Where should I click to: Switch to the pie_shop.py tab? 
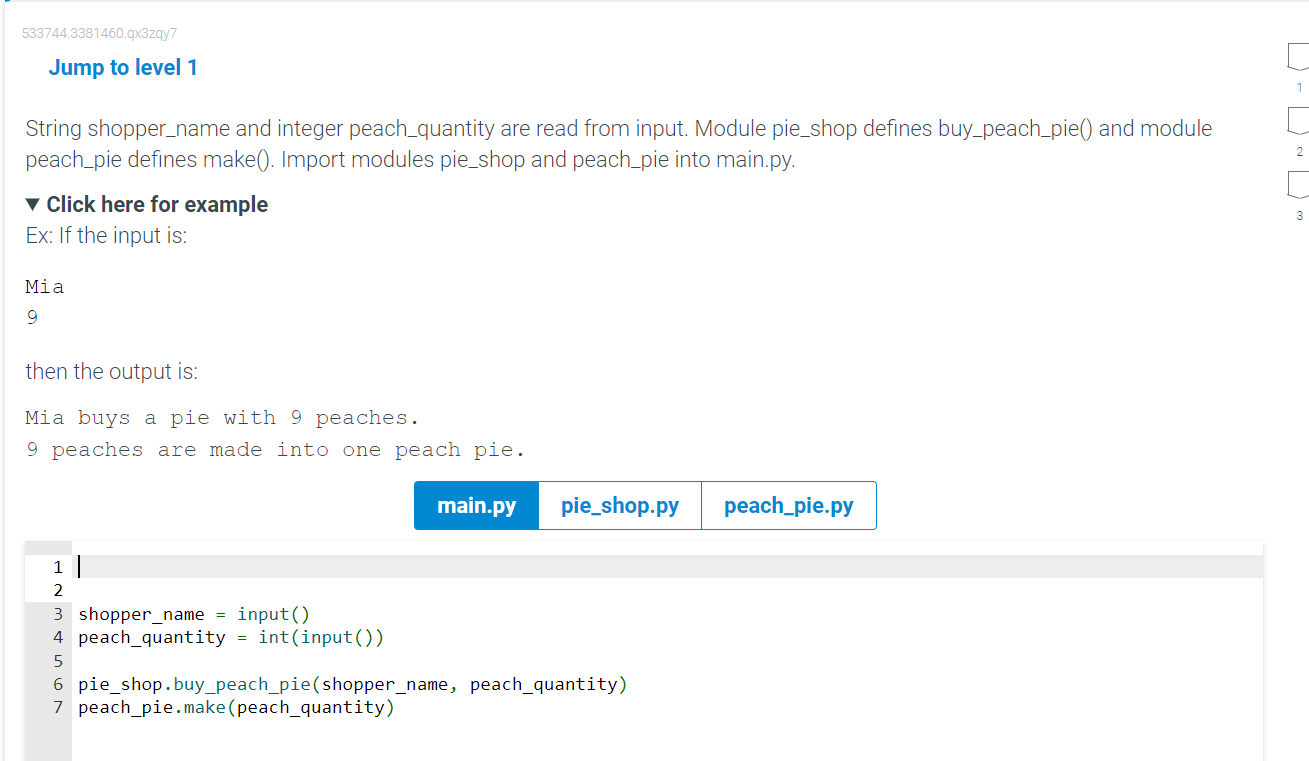[619, 505]
